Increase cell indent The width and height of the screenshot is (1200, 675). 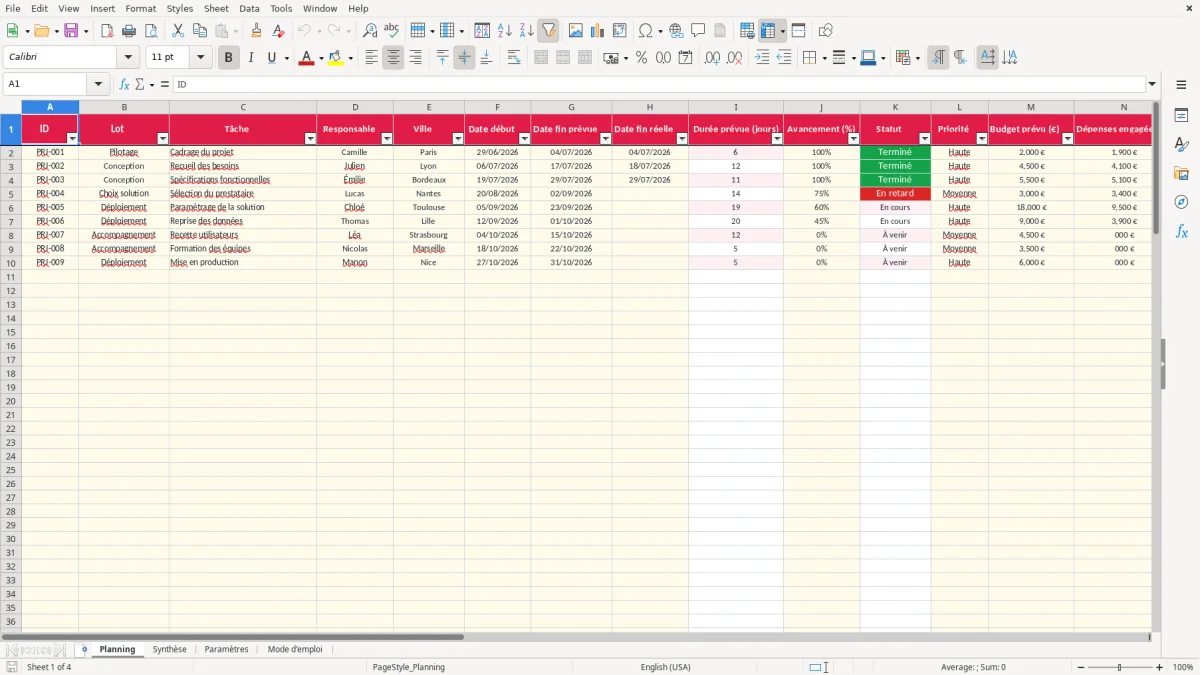(762, 58)
